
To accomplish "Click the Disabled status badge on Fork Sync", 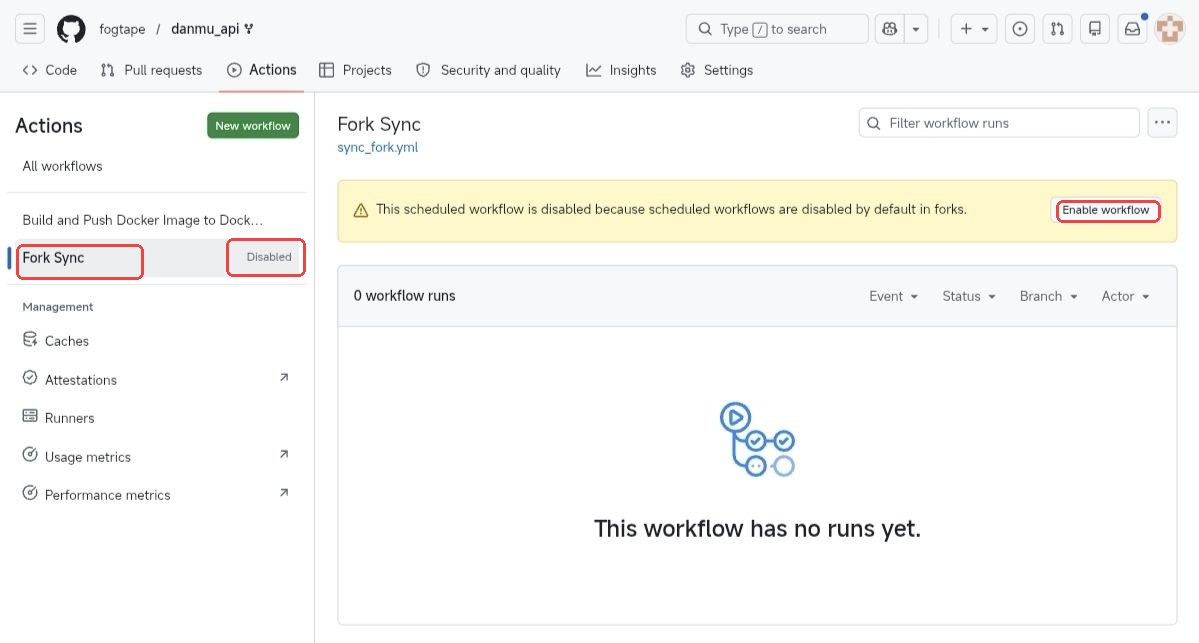I will point(266,257).
